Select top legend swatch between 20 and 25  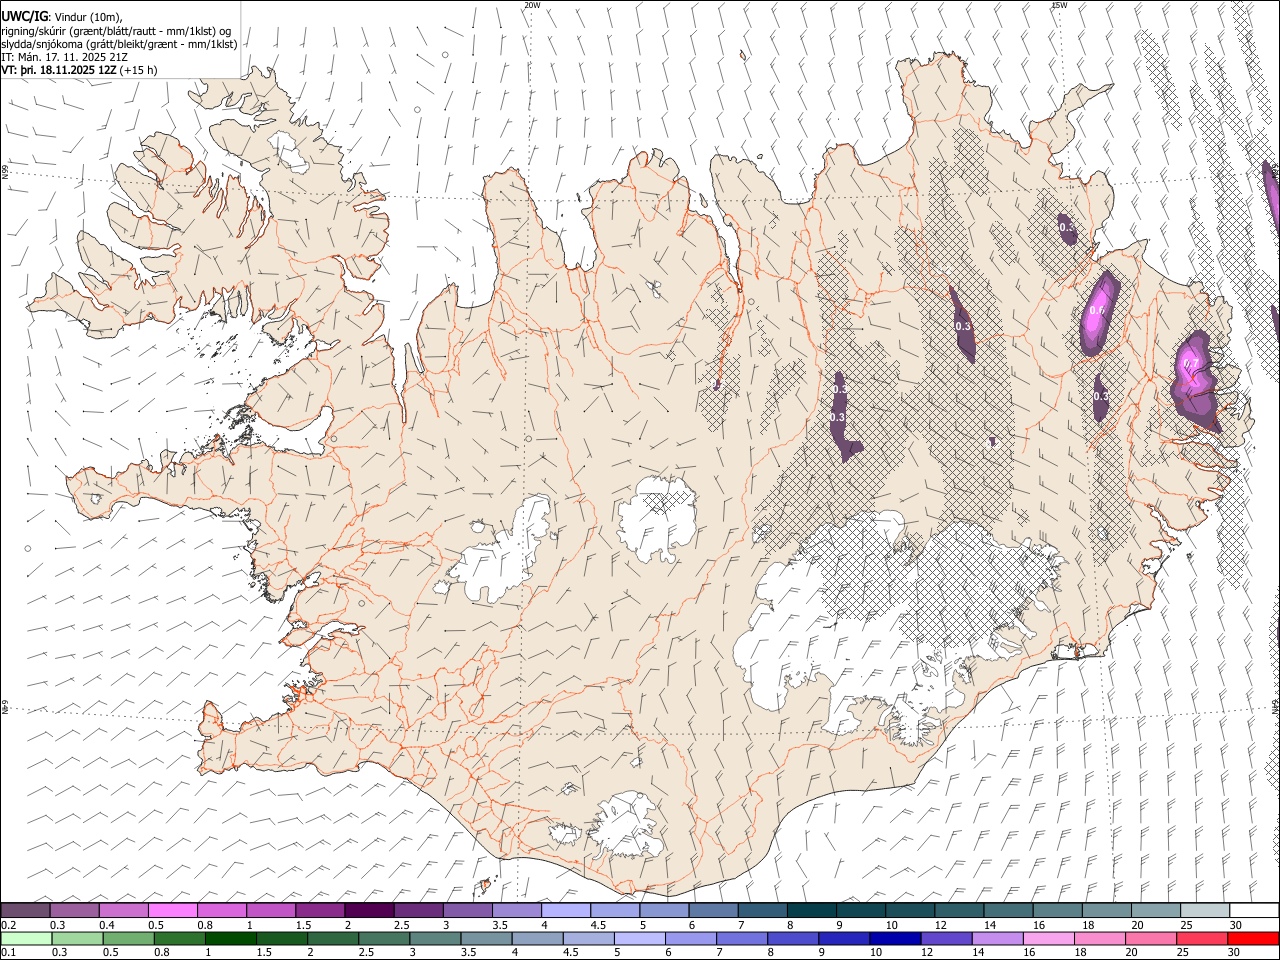[1156, 910]
